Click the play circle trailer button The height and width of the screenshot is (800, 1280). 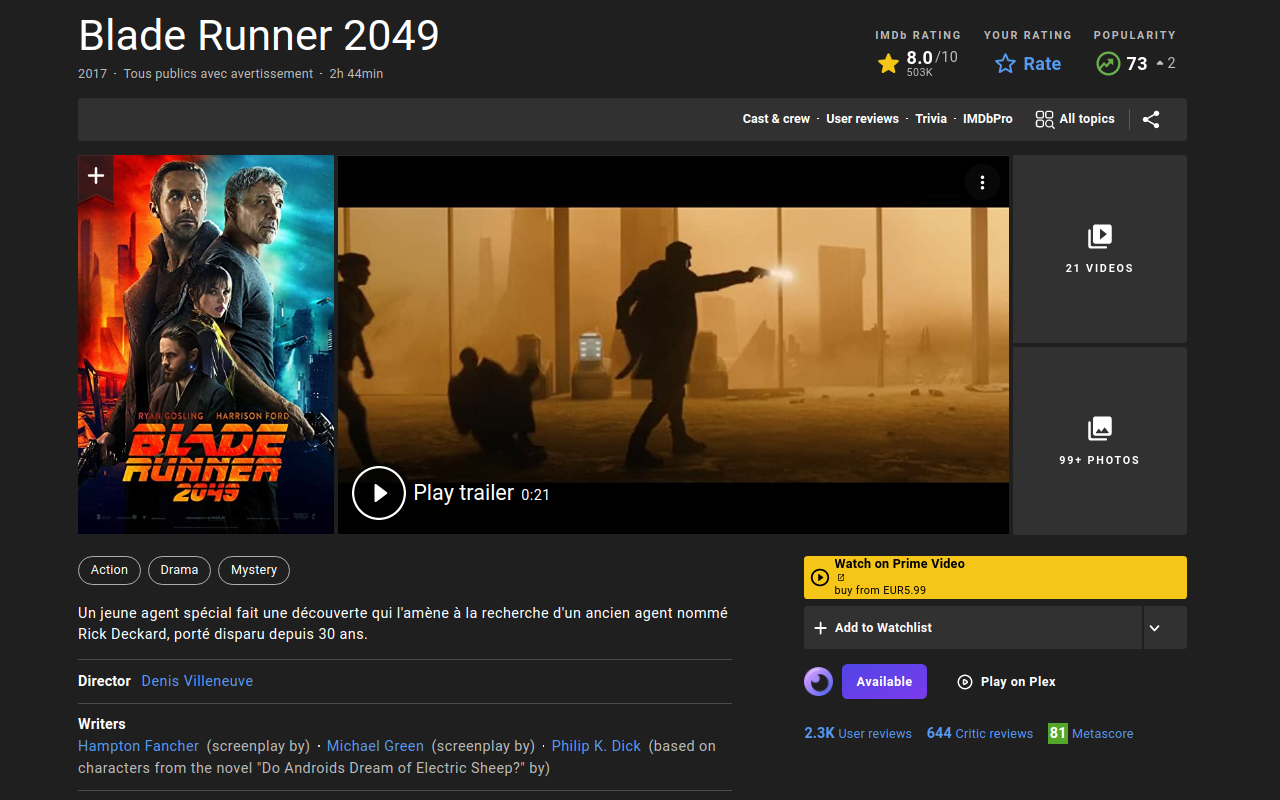[x=379, y=493]
